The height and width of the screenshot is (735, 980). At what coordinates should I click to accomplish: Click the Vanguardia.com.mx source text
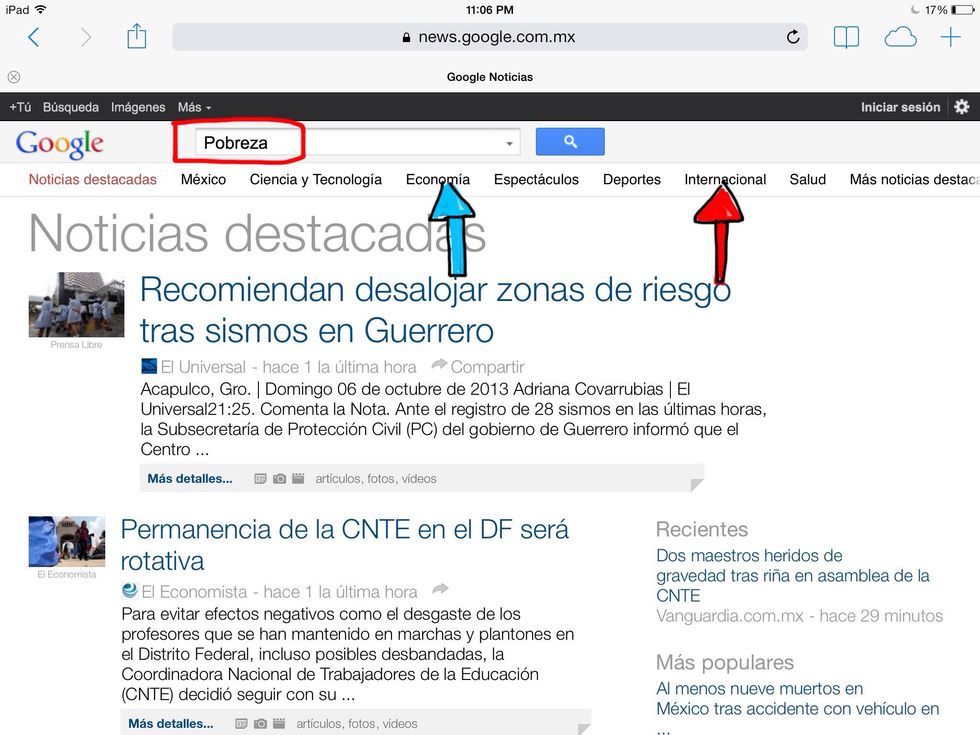coord(730,616)
